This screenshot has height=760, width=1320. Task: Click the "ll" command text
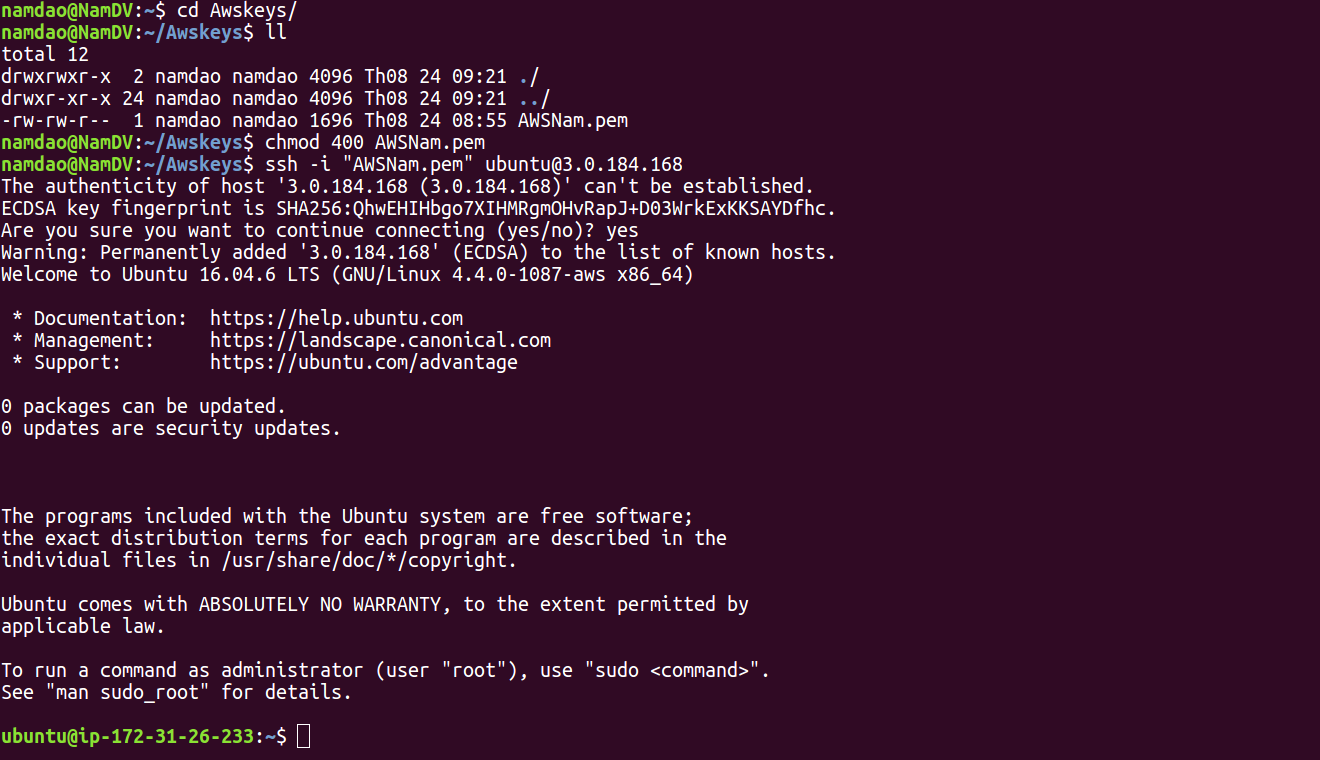click(276, 32)
